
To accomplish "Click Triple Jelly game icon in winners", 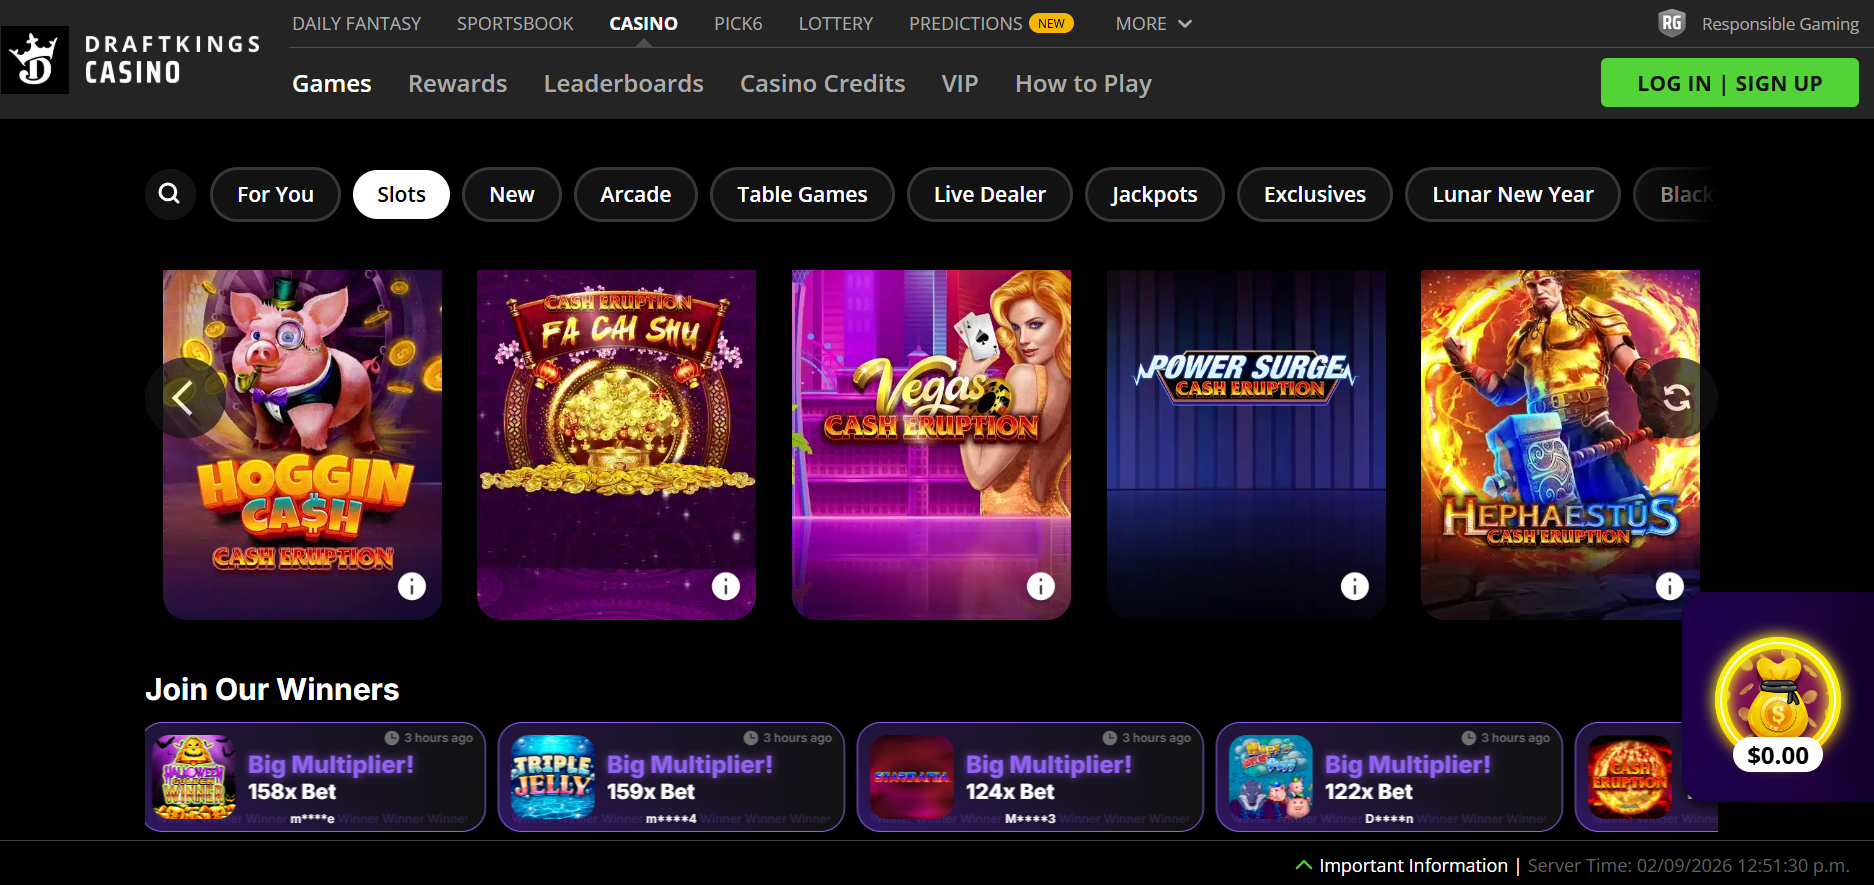I will tap(553, 777).
